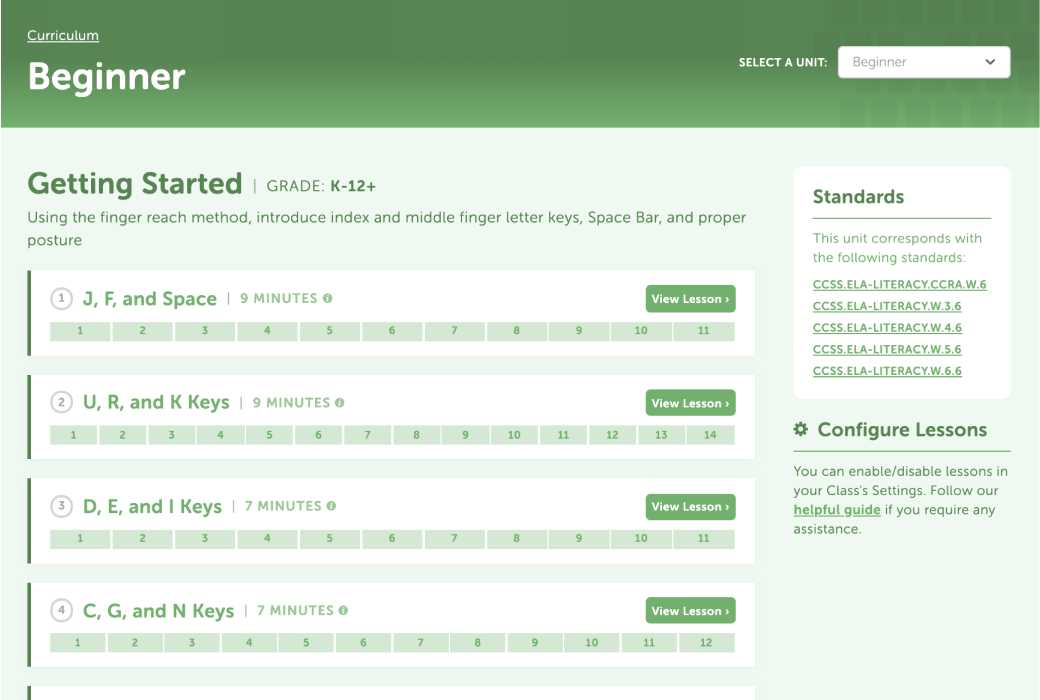The width and height of the screenshot is (1040, 700).
Task: Click "View Lesson" for "U, R, and K Keys"
Action: pyautogui.click(x=690, y=402)
